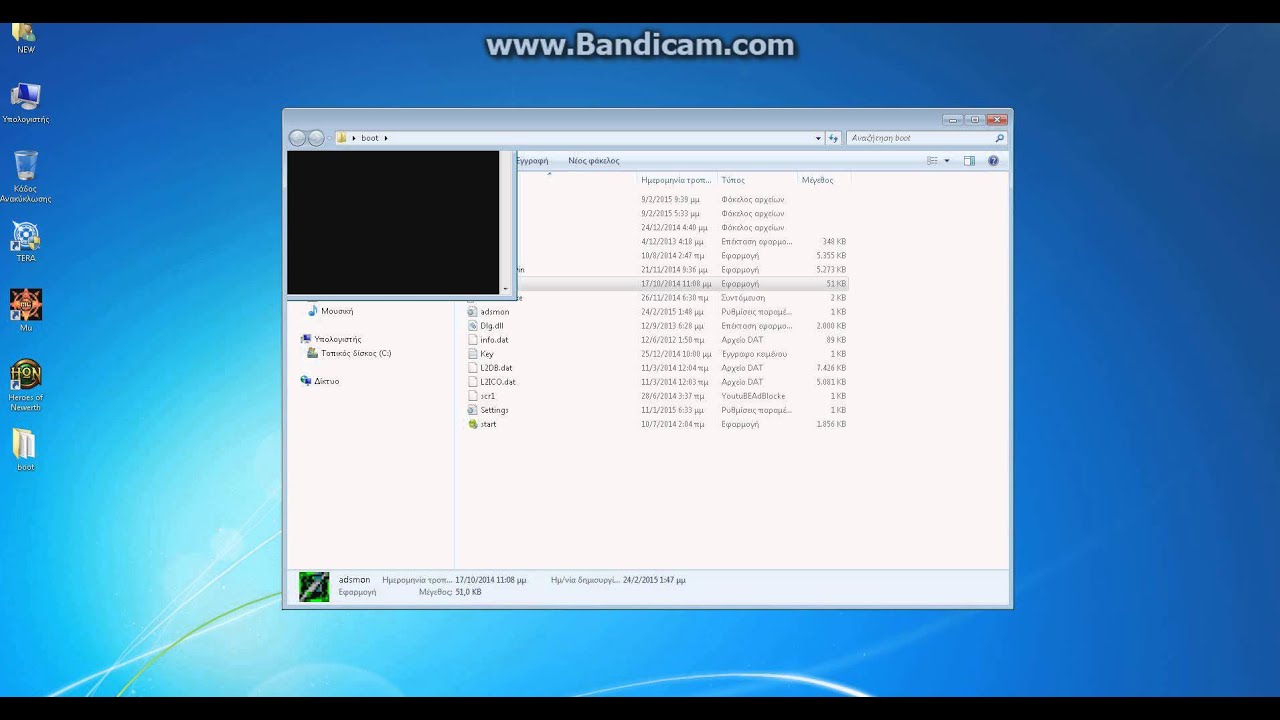Click the refresh button next to address bar
The height and width of the screenshot is (720, 1280).
(x=834, y=138)
